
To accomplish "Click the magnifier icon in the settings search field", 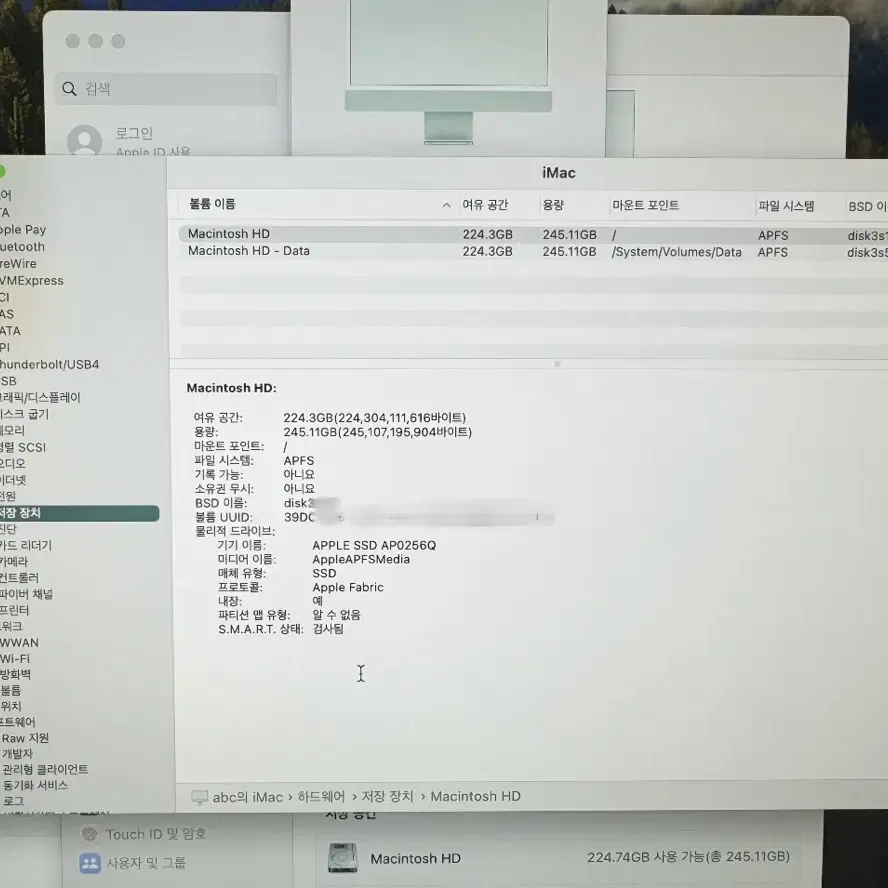I will pyautogui.click(x=69, y=89).
